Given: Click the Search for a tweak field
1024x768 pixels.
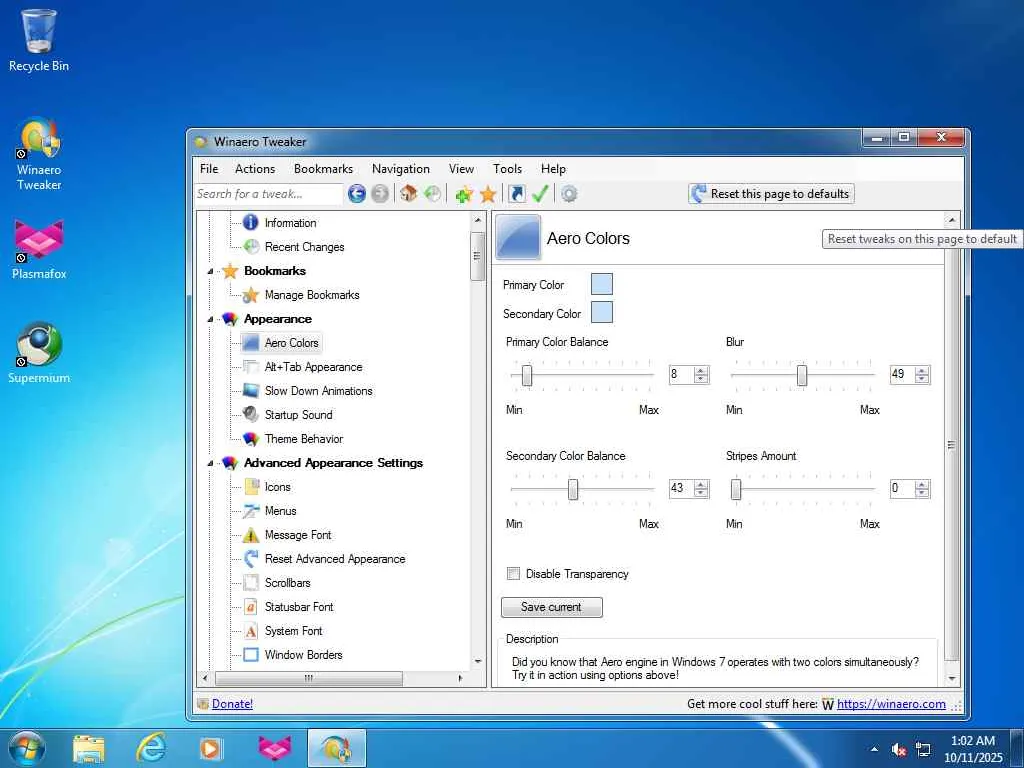Looking at the screenshot, I should tap(268, 194).
